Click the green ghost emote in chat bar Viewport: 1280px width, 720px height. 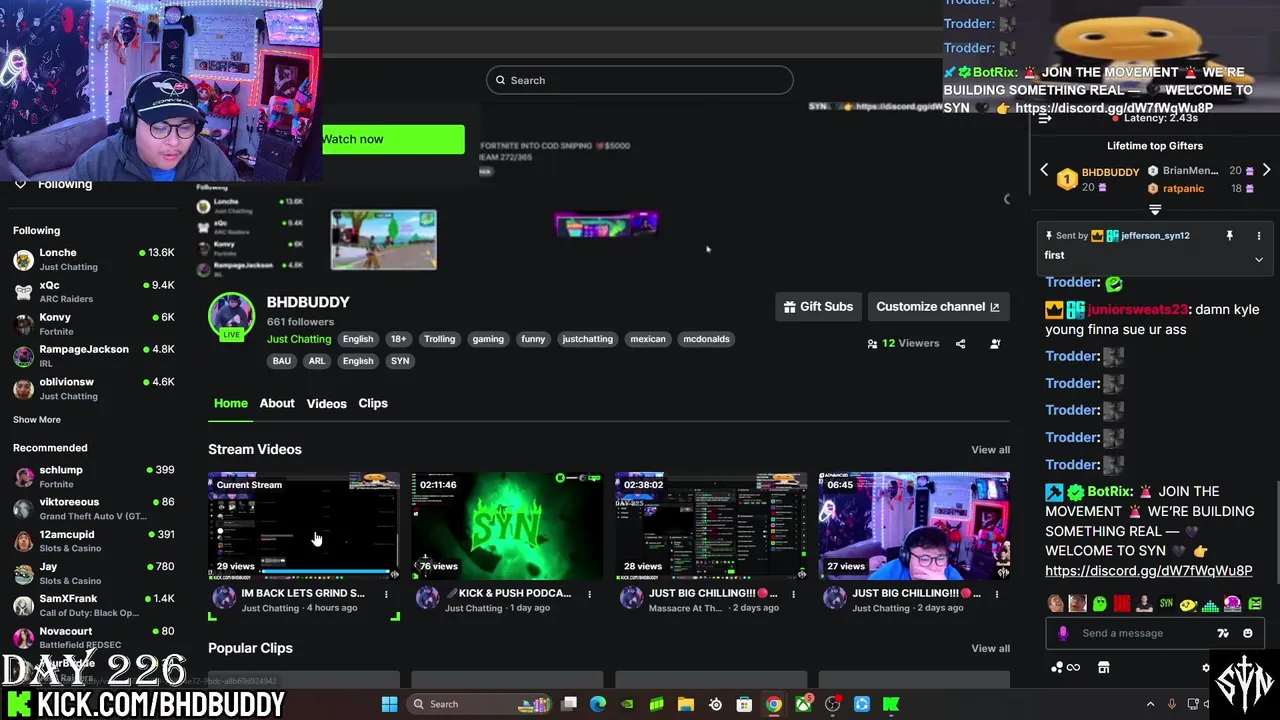[x=1100, y=604]
